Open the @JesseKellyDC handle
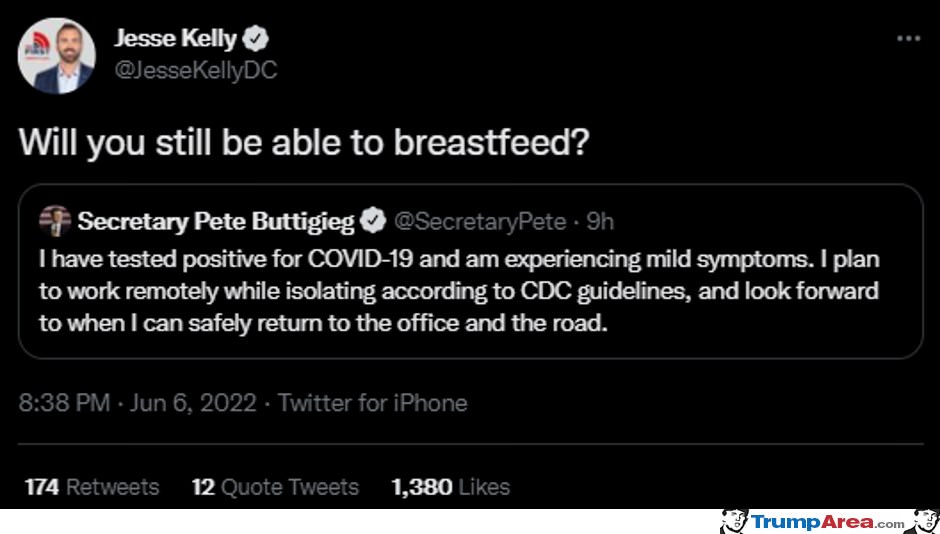This screenshot has height=534, width=940. [195, 71]
